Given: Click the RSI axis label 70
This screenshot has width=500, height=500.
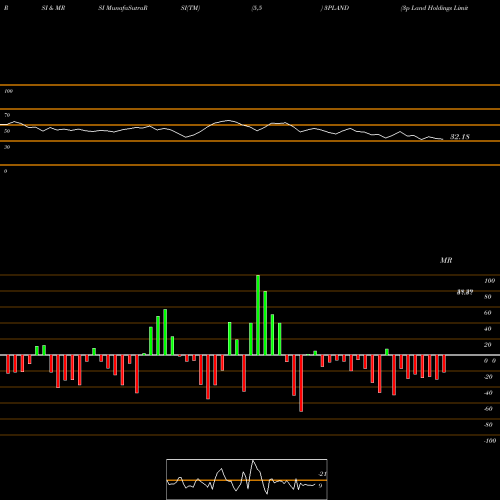Looking at the screenshot, I should 7,115.
